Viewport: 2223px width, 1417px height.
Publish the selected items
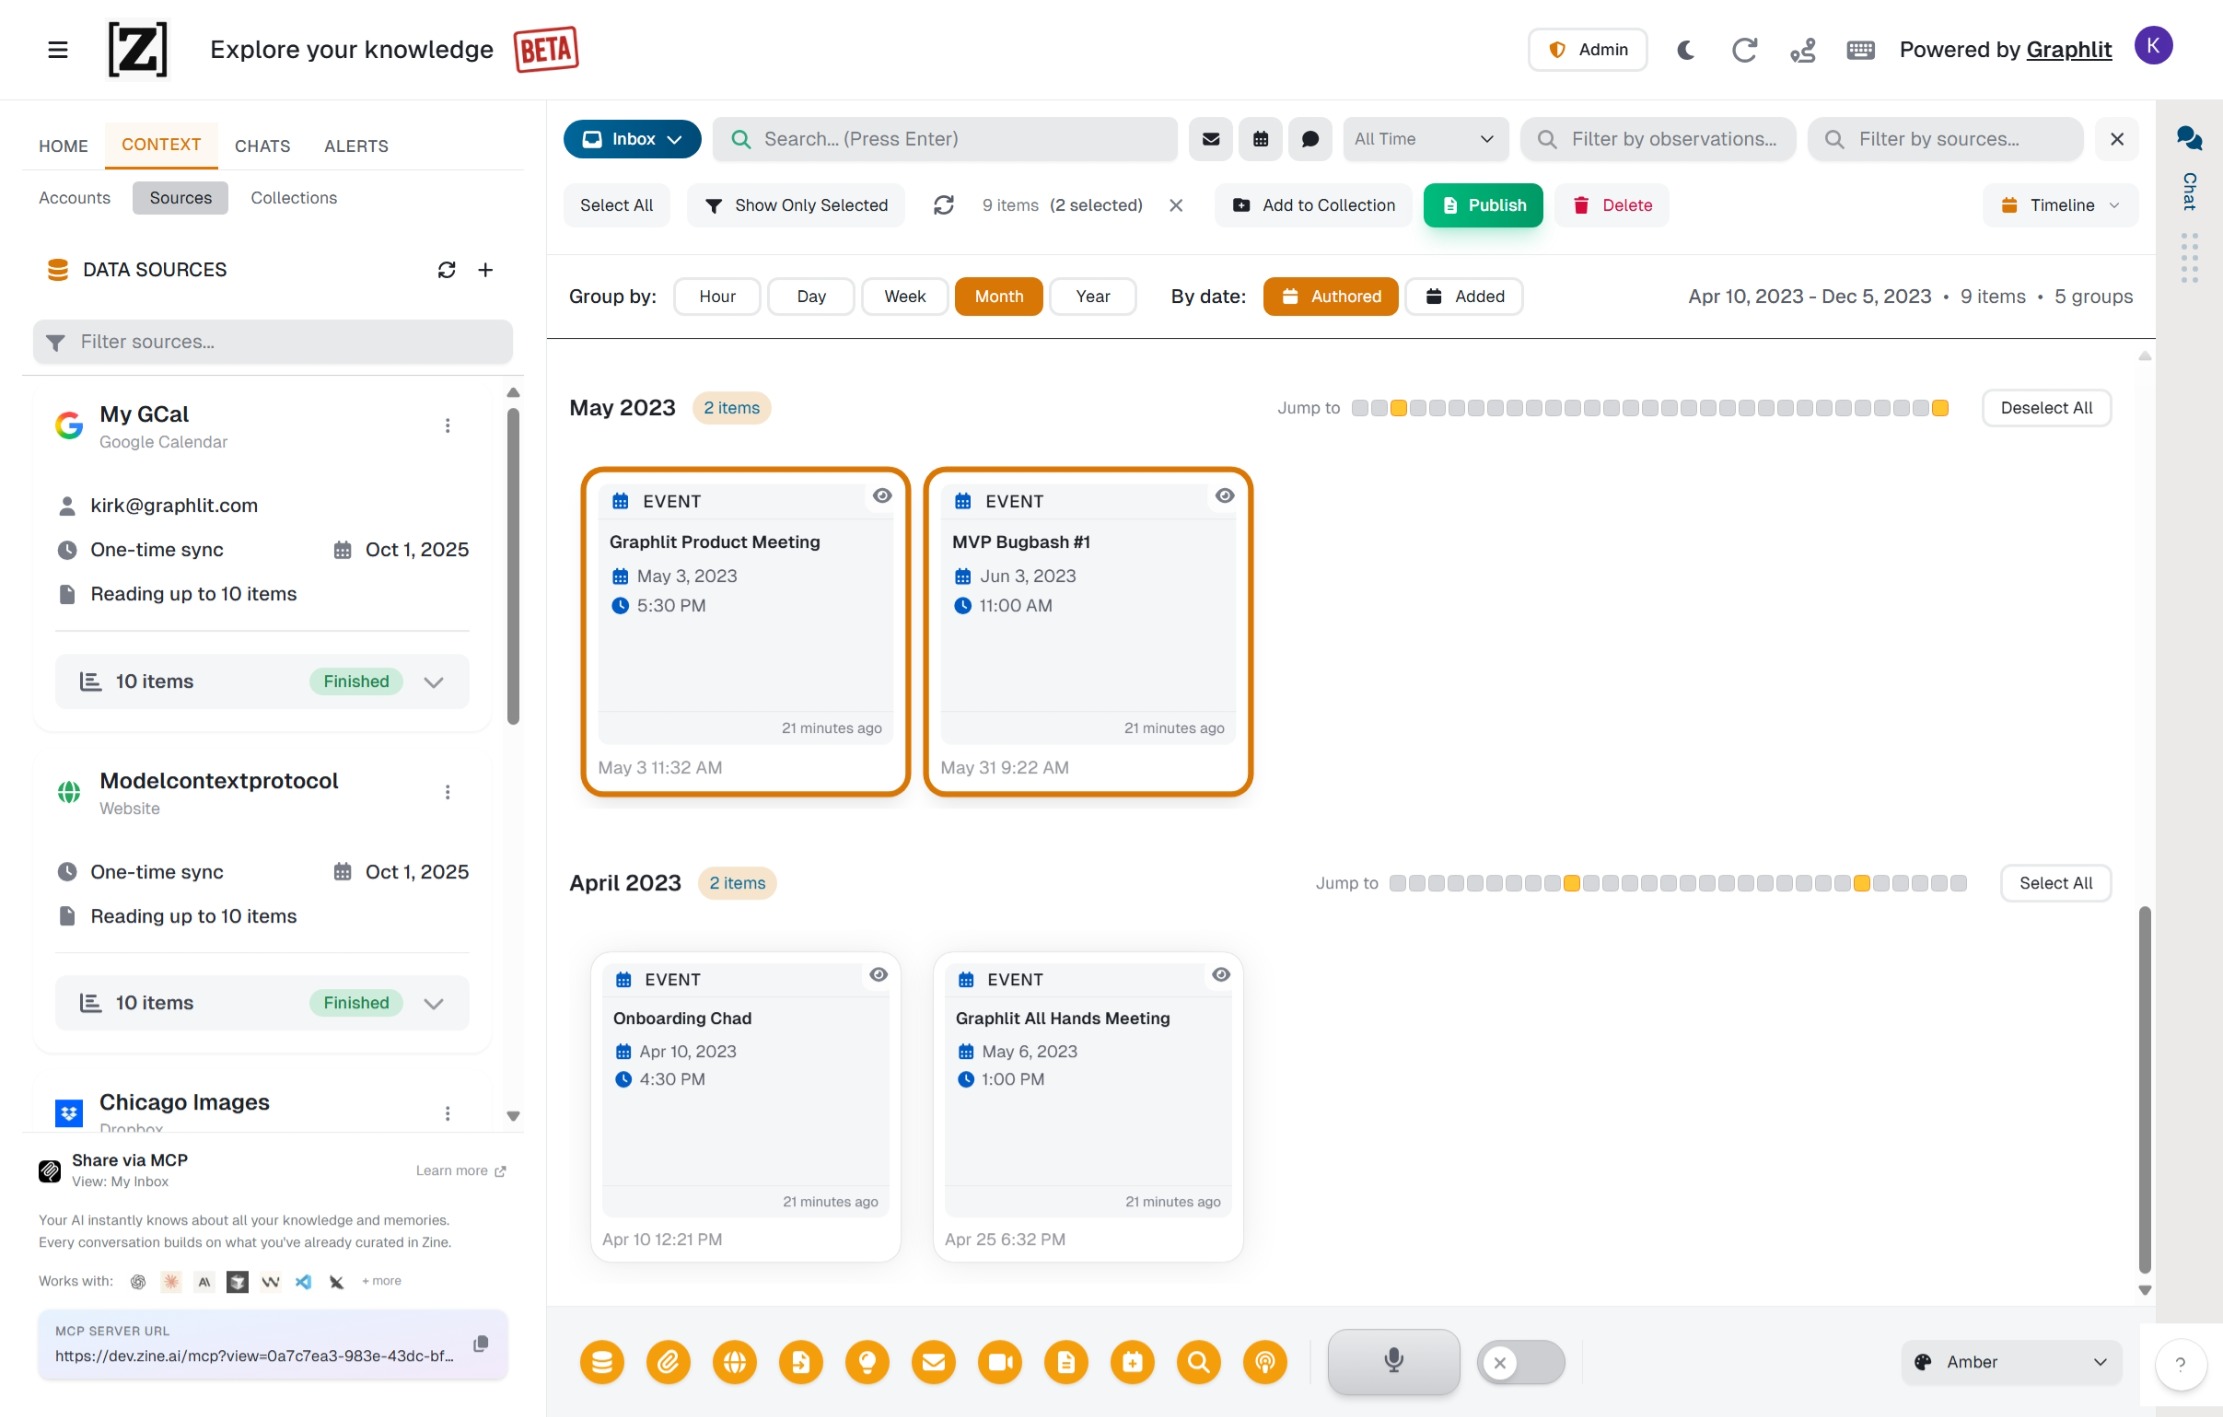coord(1483,205)
